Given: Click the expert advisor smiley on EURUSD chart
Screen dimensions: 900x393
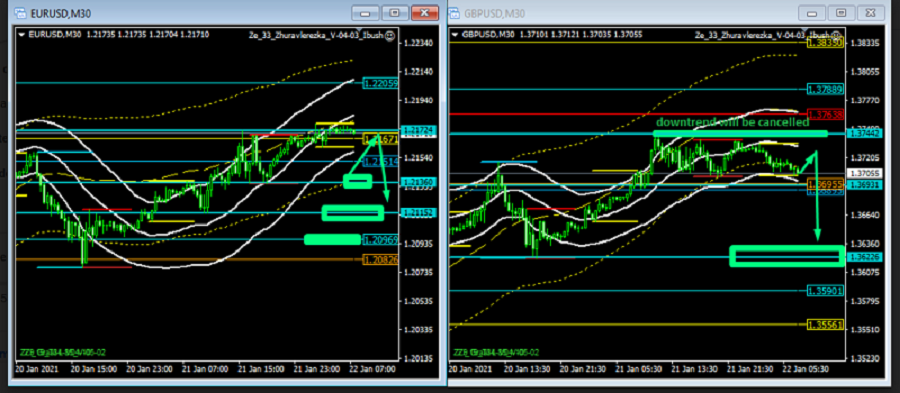Looking at the screenshot, I should pyautogui.click(x=390, y=35).
